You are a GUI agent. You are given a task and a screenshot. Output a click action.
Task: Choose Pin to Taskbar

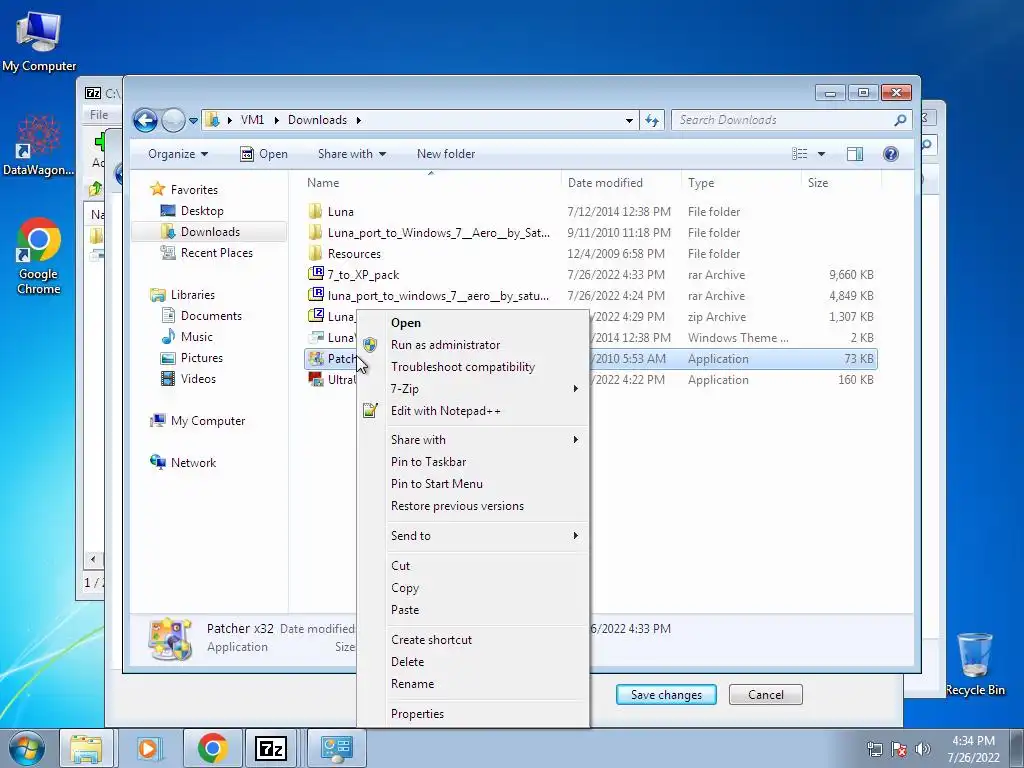pyautogui.click(x=473, y=462)
